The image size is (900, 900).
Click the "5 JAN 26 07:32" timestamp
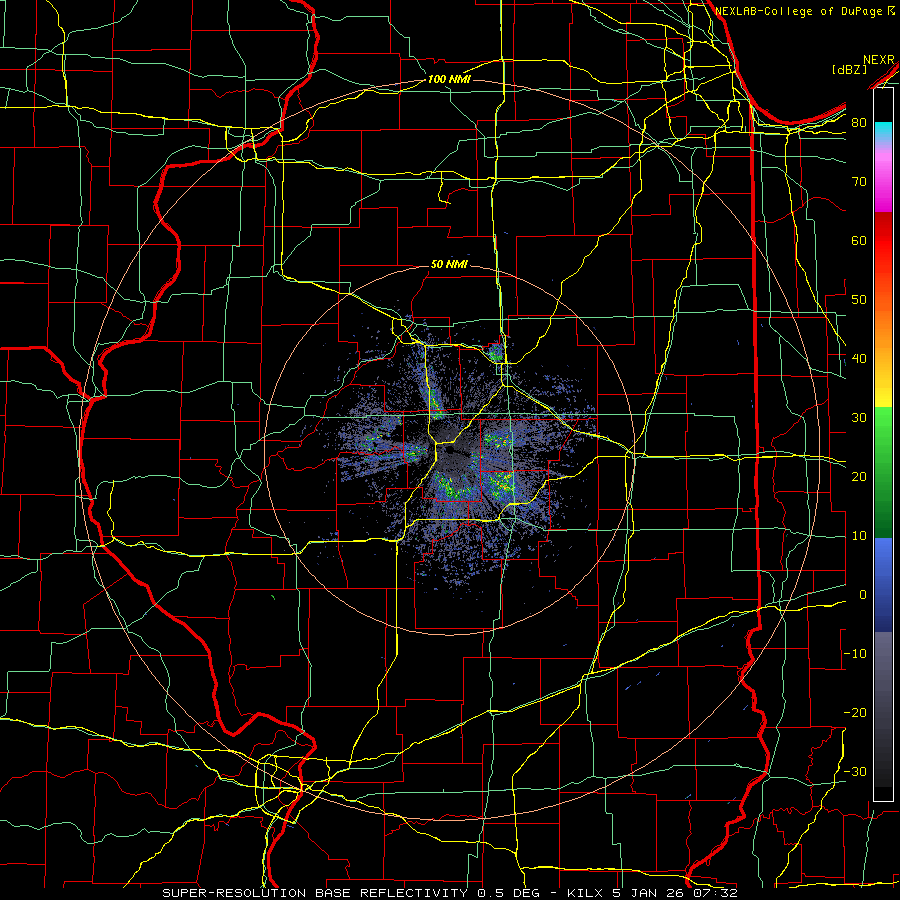click(x=675, y=893)
